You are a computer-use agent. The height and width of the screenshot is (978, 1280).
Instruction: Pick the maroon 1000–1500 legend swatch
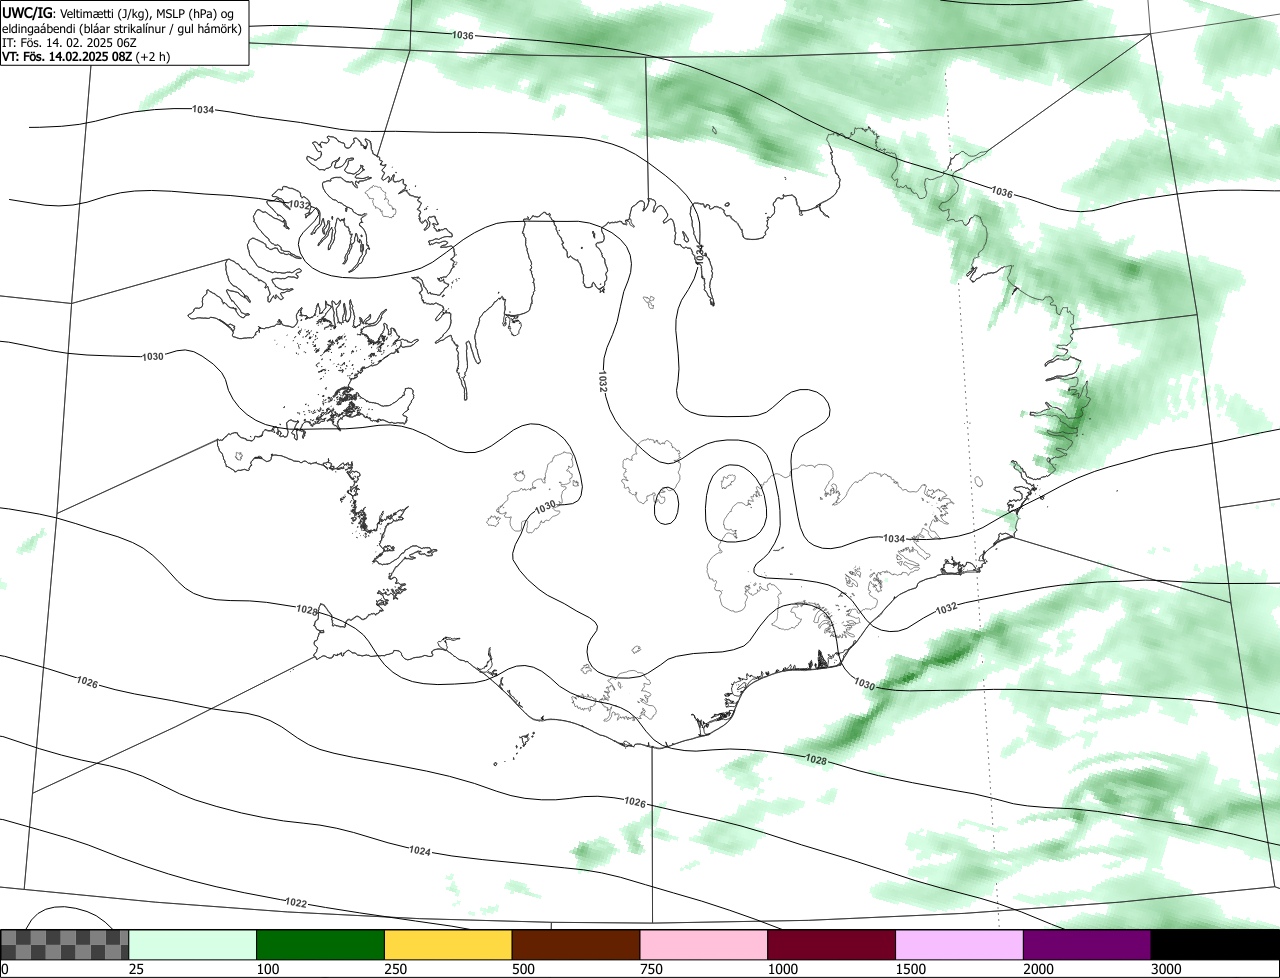832,945
